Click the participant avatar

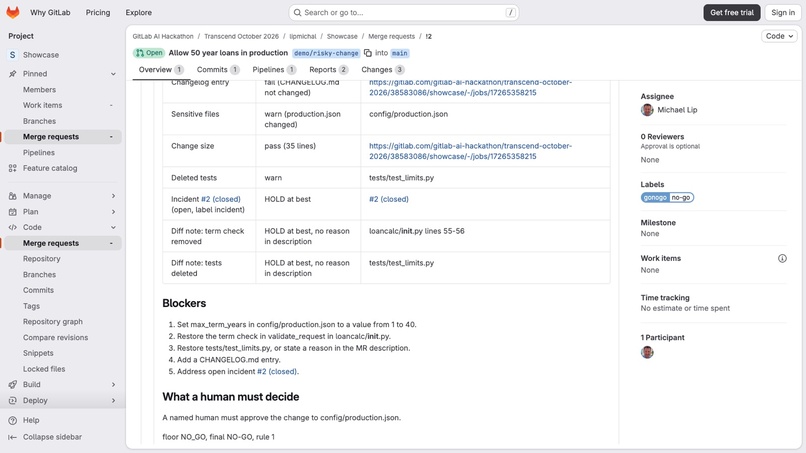click(x=647, y=352)
